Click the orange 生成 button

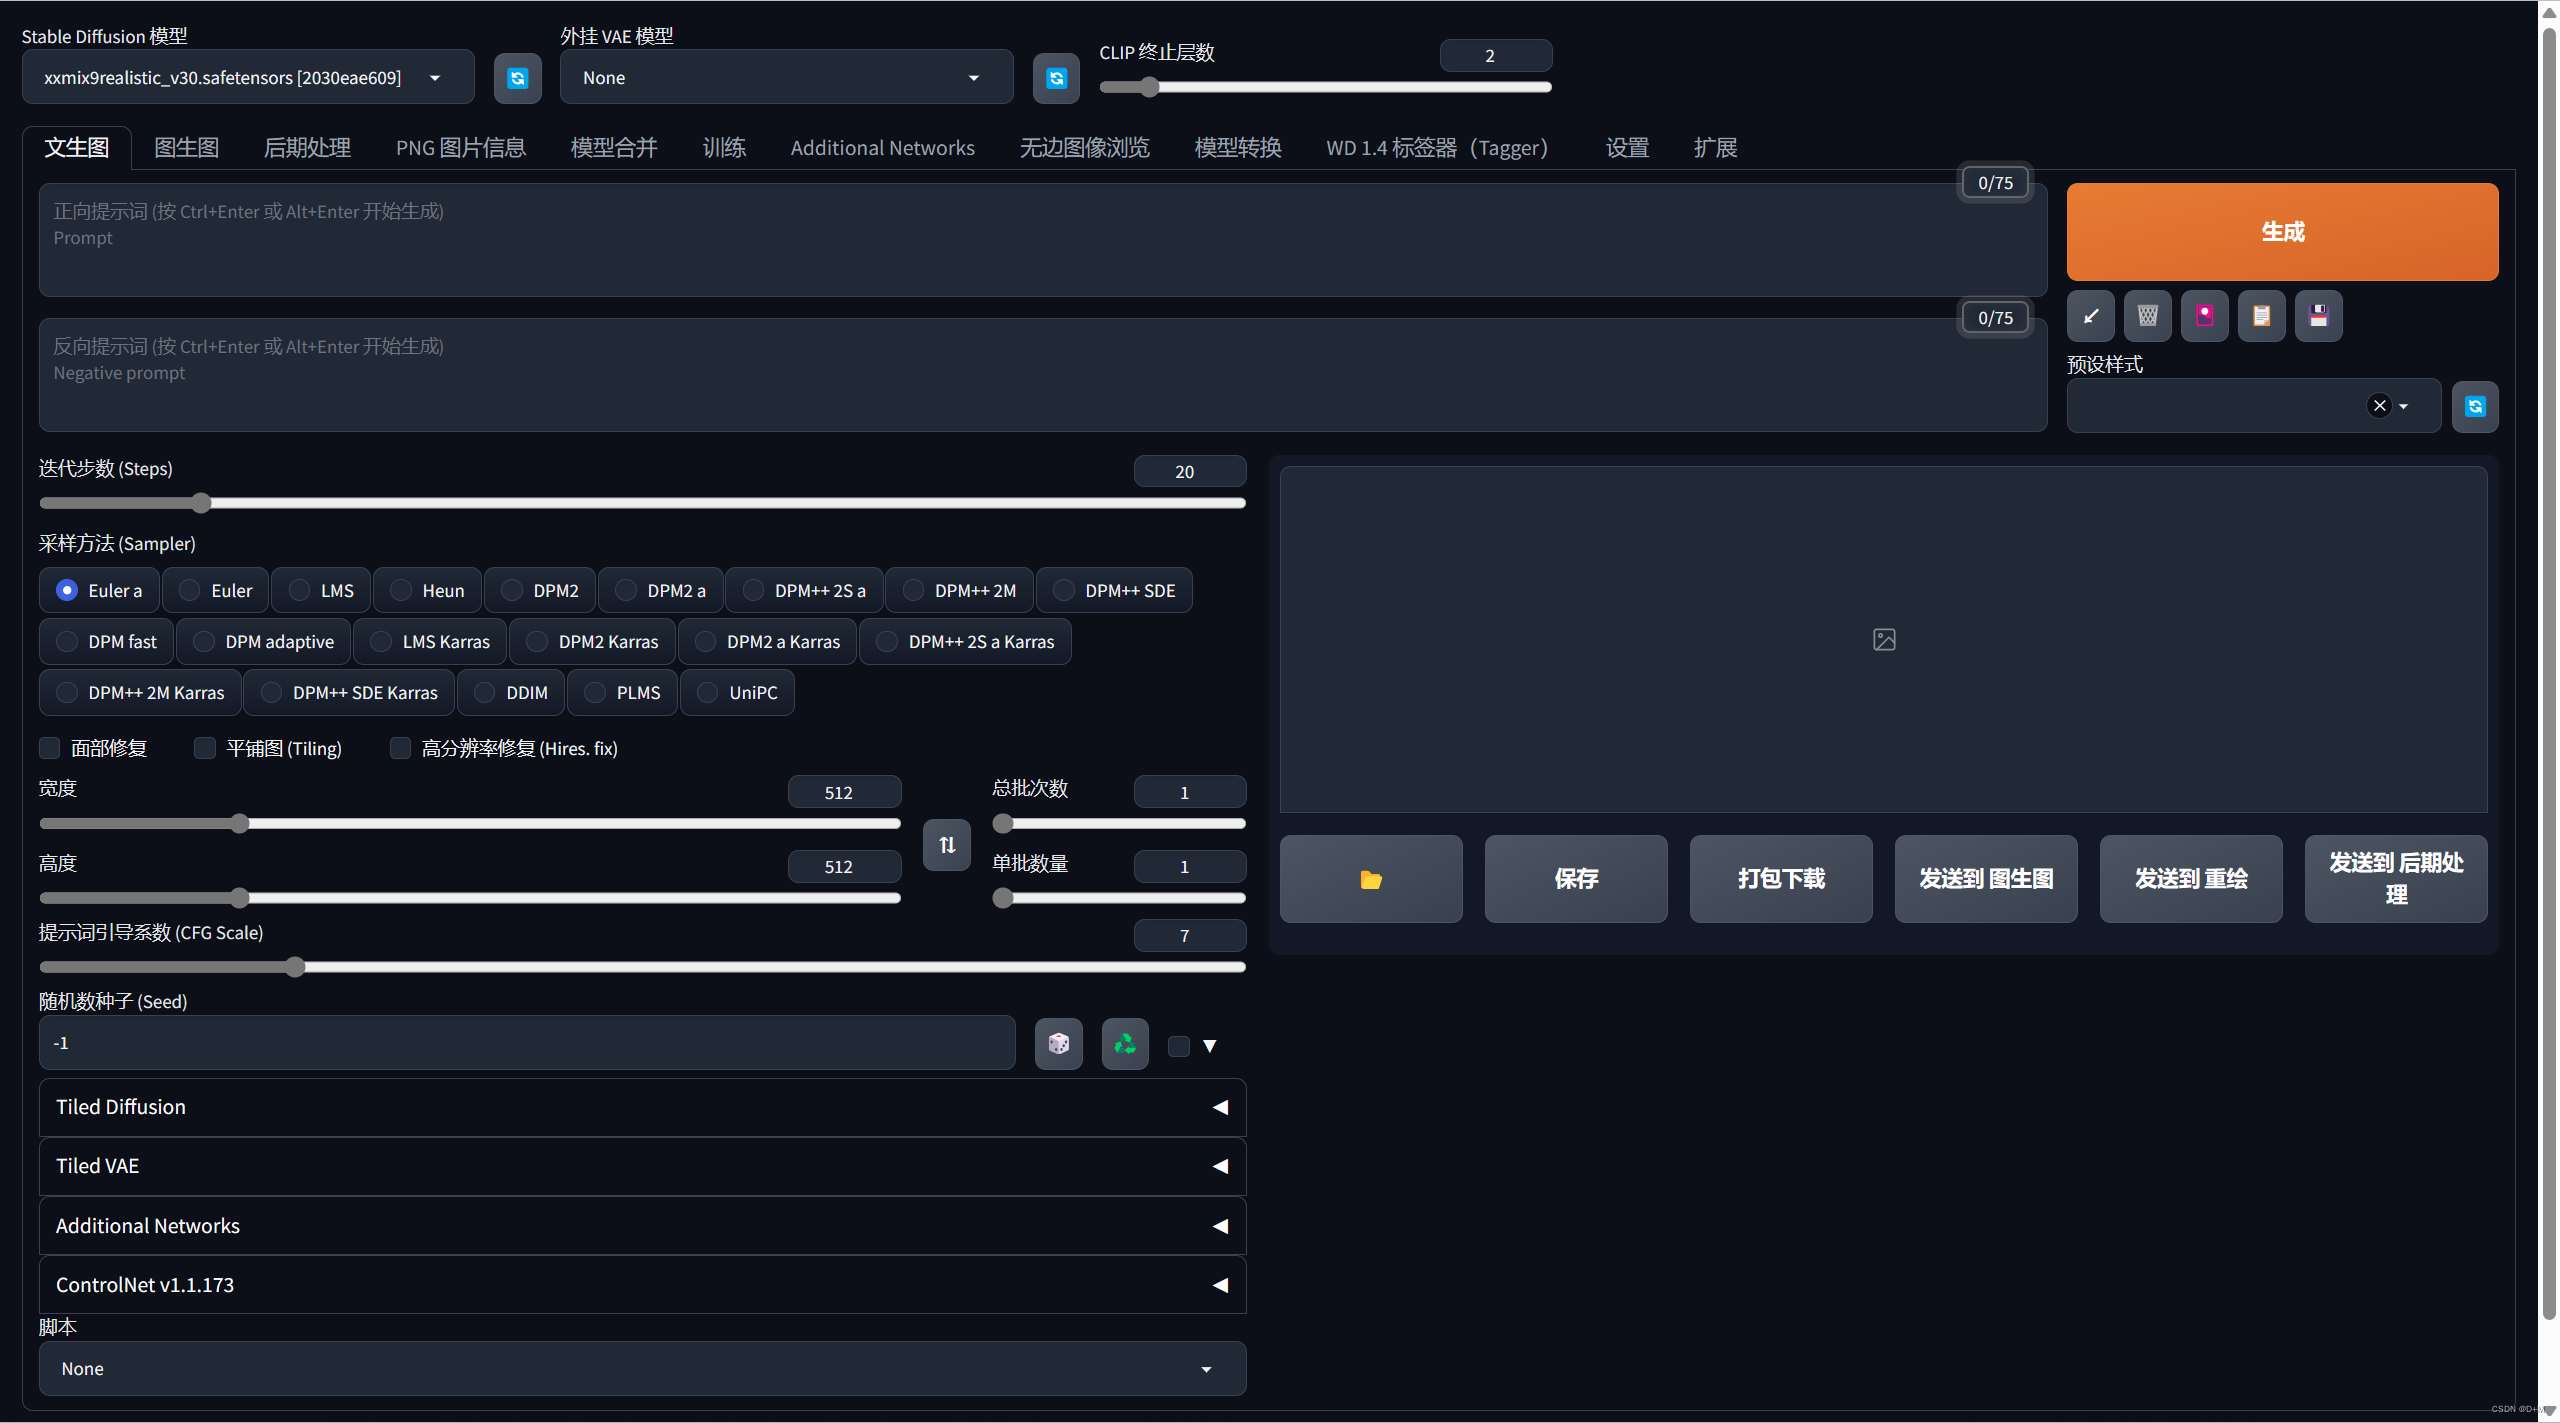click(x=2282, y=232)
